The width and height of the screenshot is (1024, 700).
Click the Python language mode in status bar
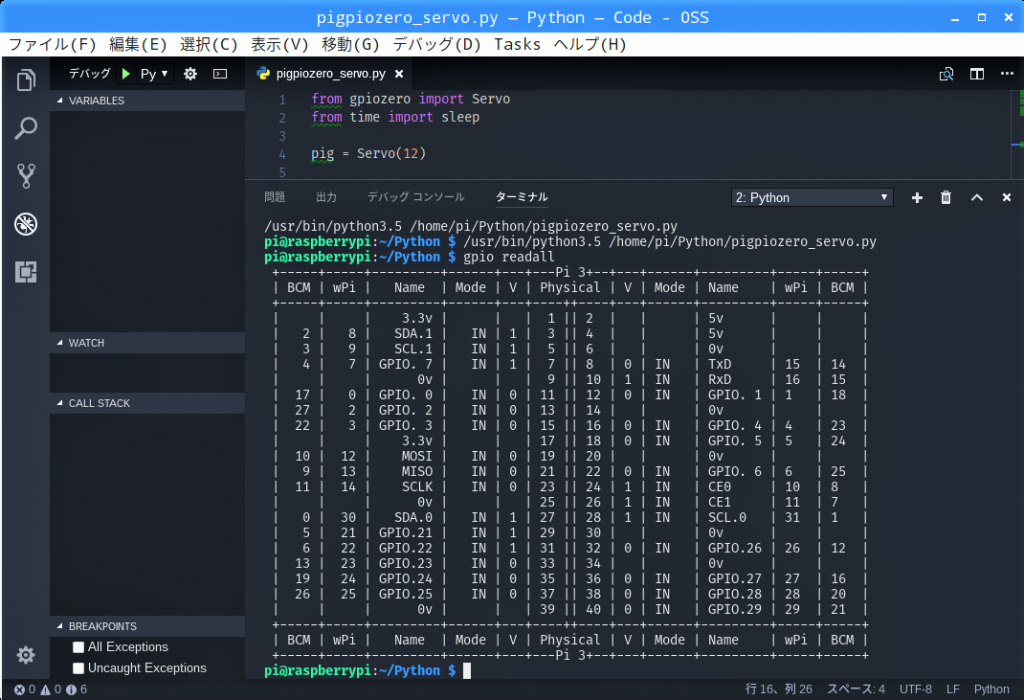tap(991, 689)
